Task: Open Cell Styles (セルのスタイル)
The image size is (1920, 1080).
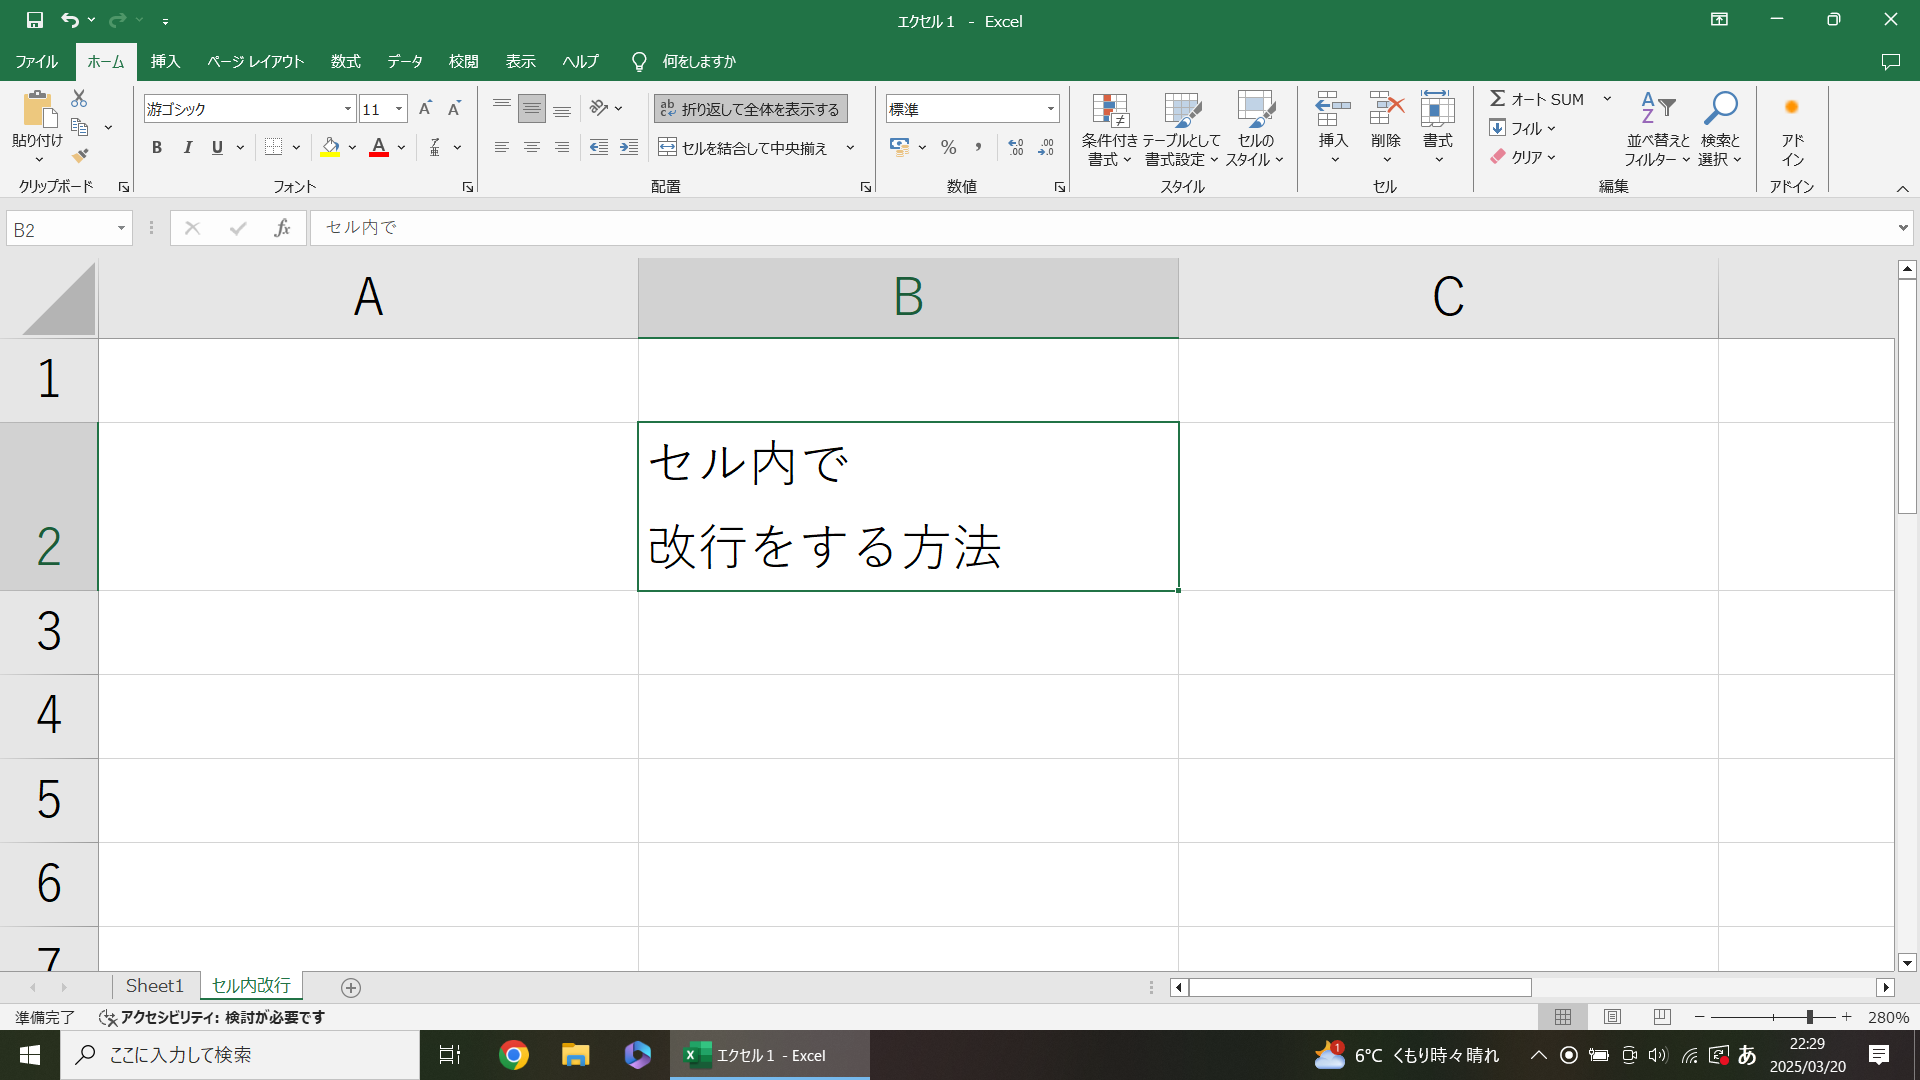Action: (1255, 129)
